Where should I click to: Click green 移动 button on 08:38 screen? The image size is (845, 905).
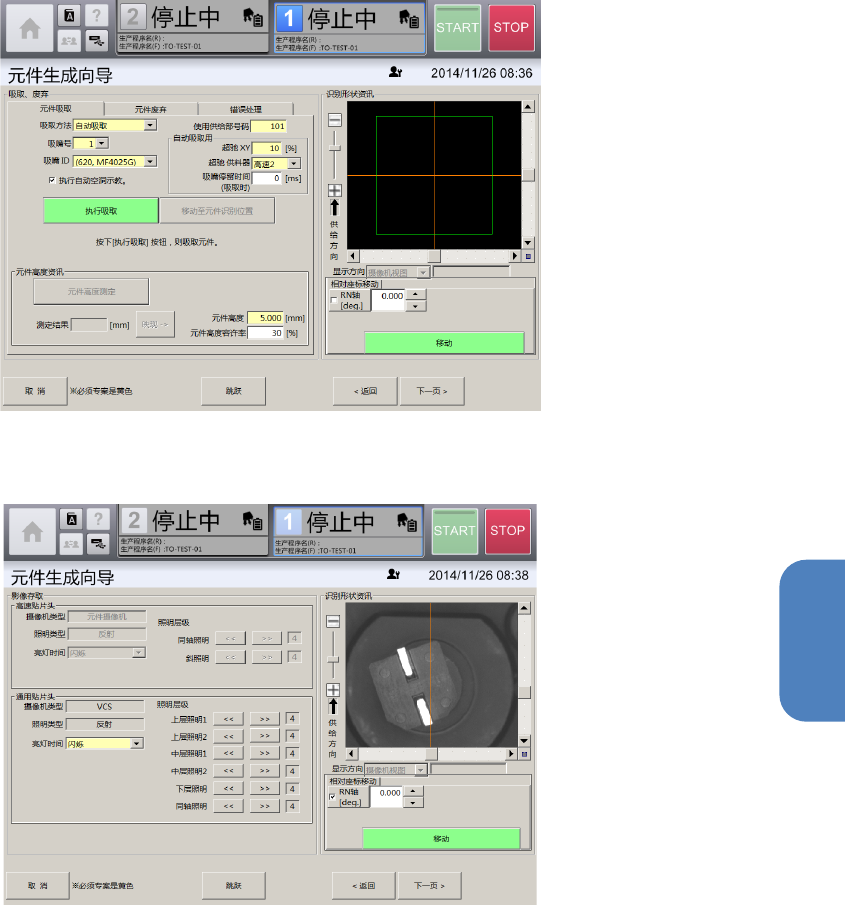pos(441,838)
